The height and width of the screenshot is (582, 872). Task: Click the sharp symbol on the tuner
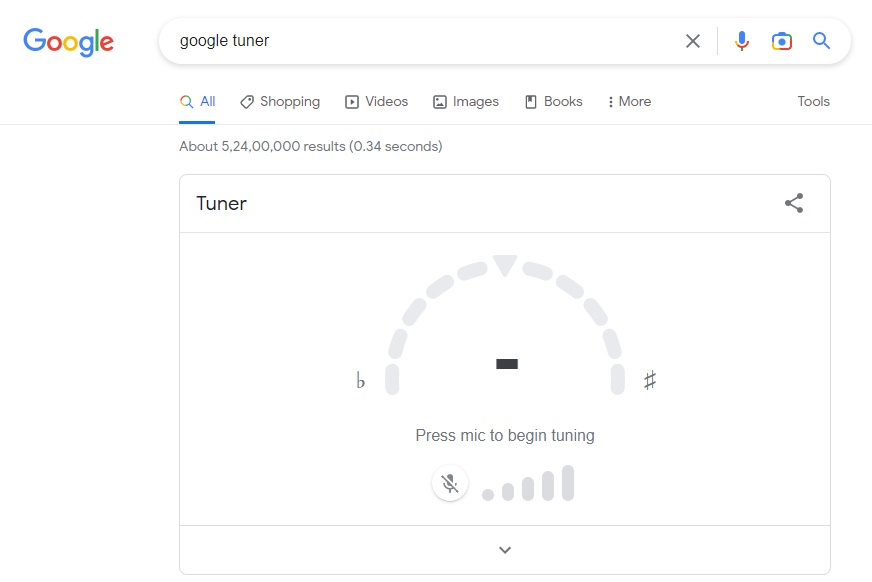pyautogui.click(x=650, y=380)
